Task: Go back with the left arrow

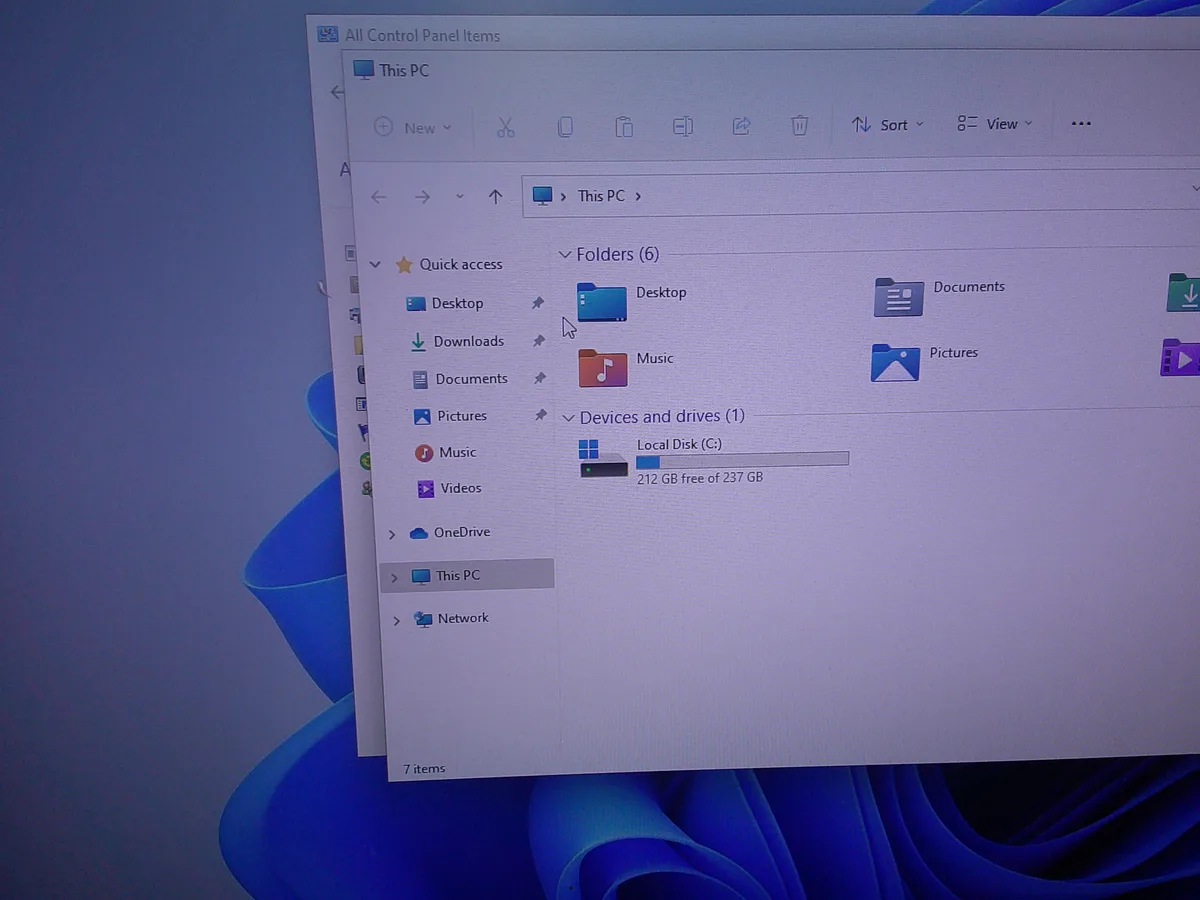Action: 378,197
